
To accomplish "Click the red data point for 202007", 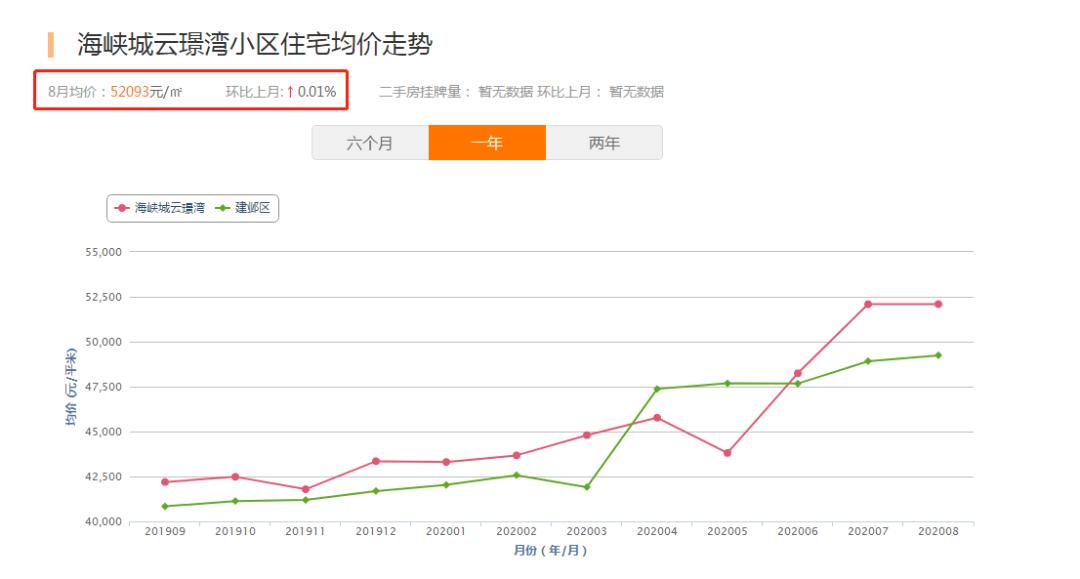I will (867, 304).
